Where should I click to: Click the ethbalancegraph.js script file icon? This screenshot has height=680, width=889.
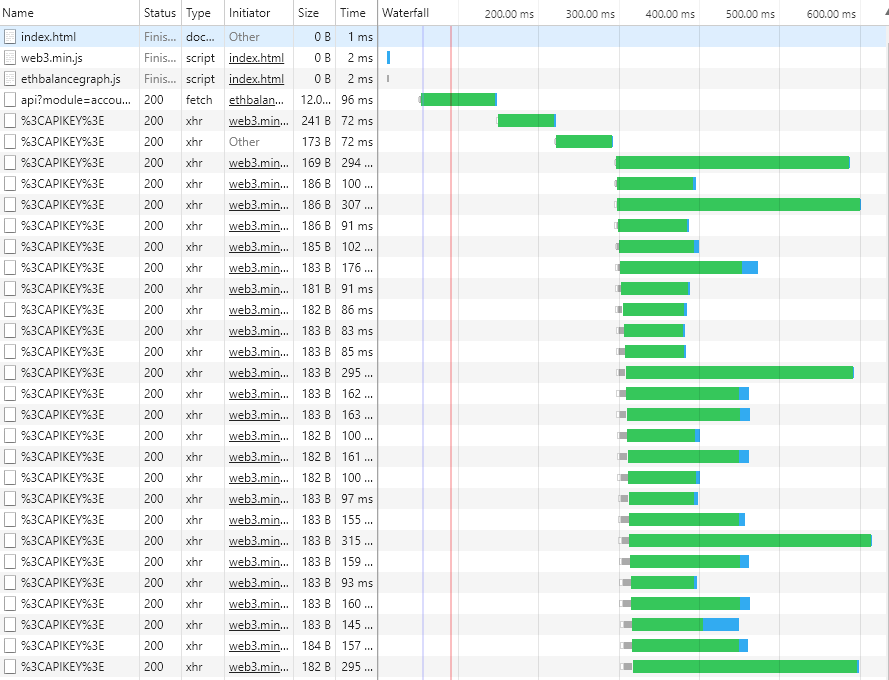click(x=10, y=79)
